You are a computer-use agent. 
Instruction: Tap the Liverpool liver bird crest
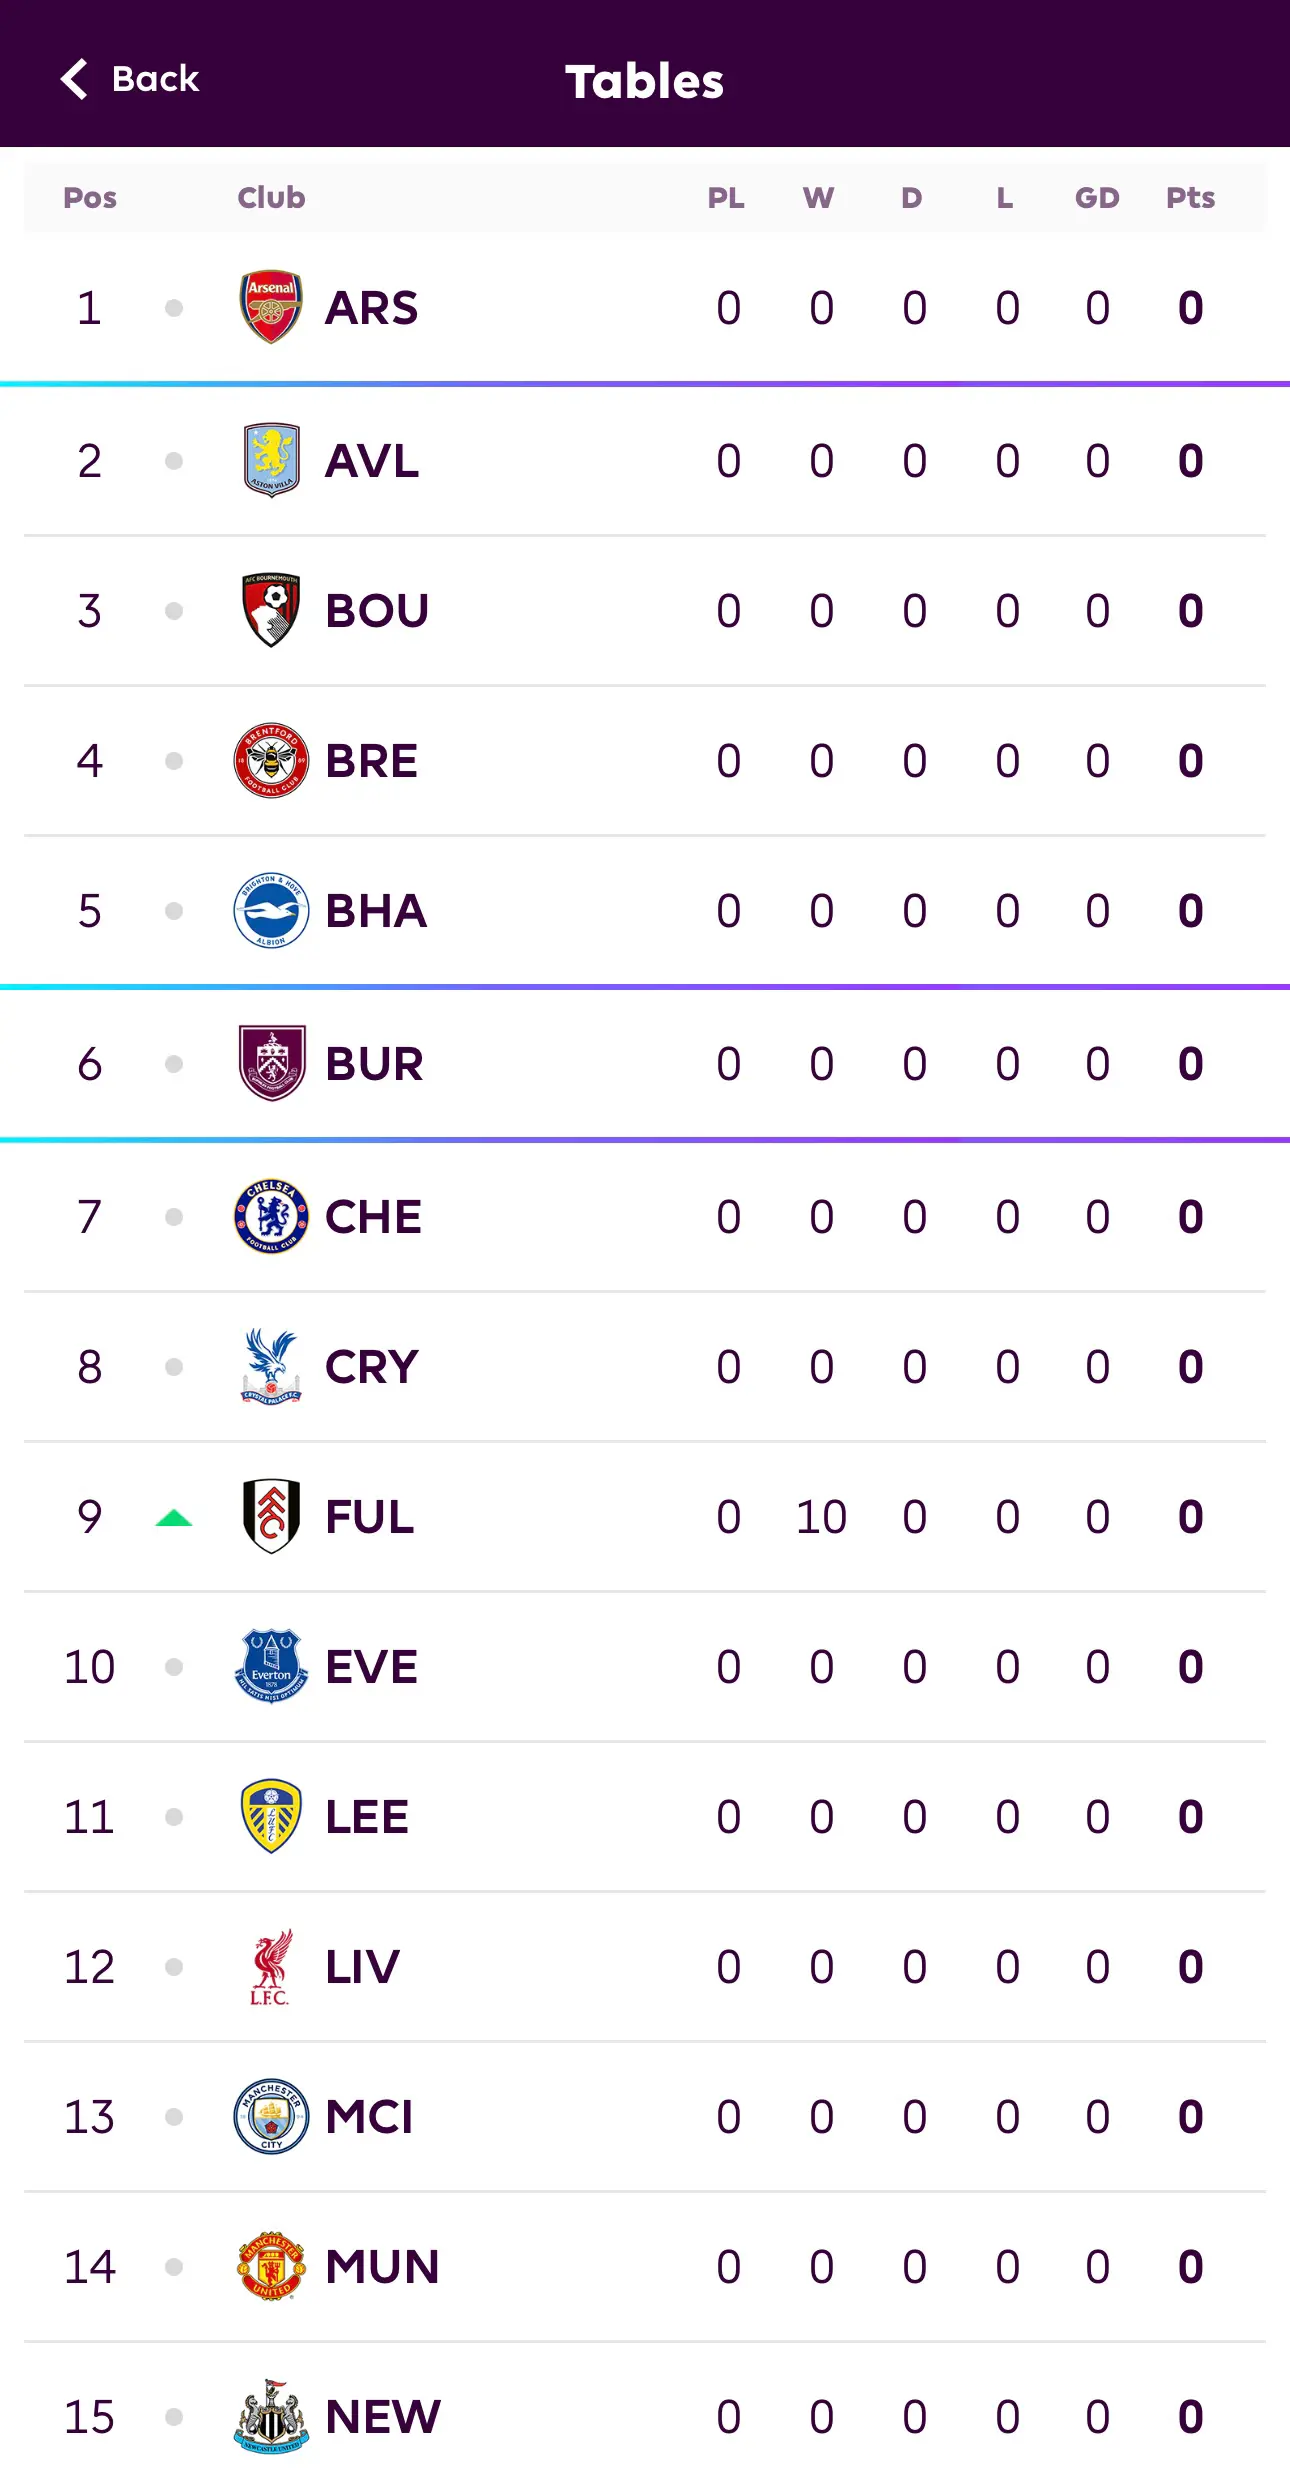tap(271, 1967)
